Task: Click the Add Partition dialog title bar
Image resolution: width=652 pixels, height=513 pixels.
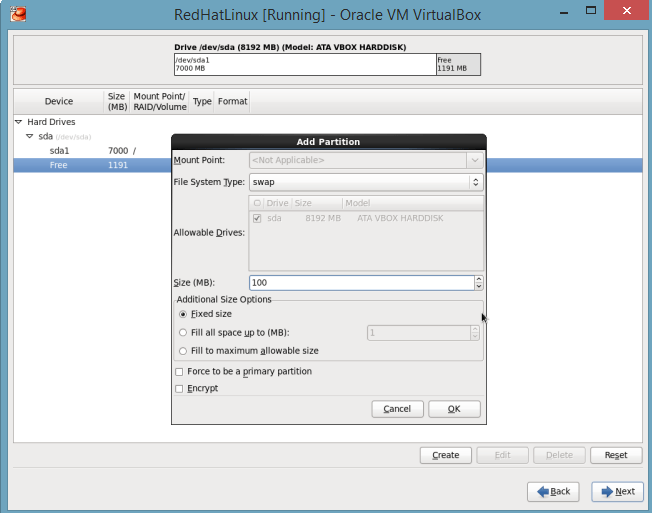Action: click(x=328, y=142)
